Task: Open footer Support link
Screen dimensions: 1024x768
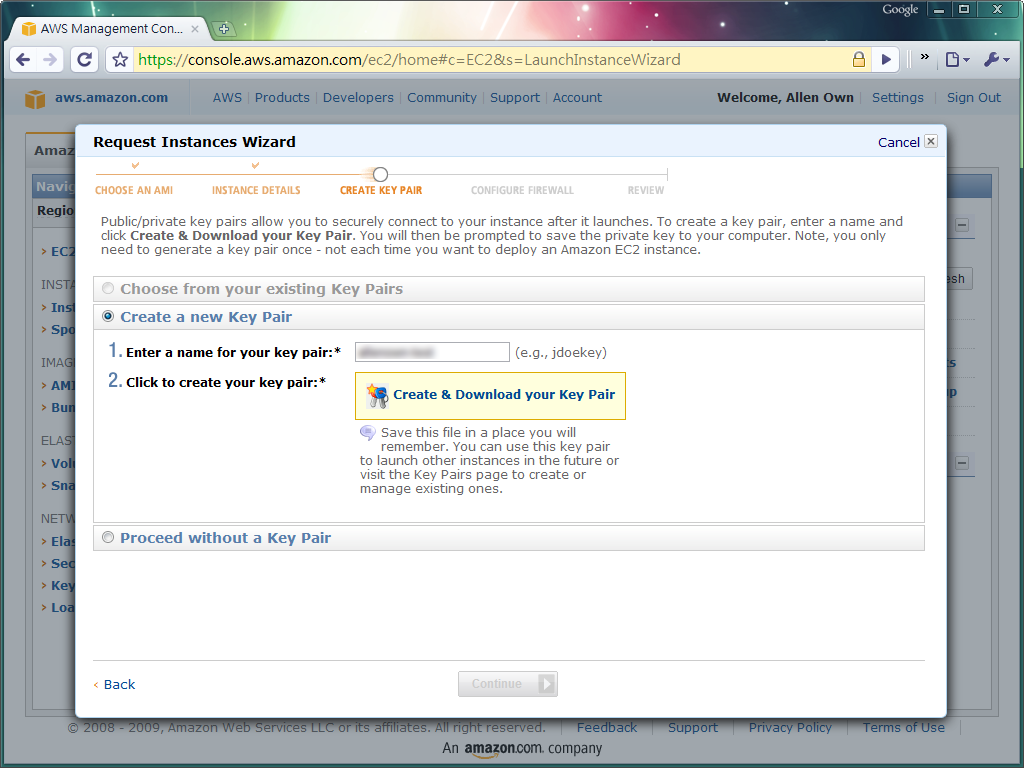Action: pyautogui.click(x=693, y=728)
